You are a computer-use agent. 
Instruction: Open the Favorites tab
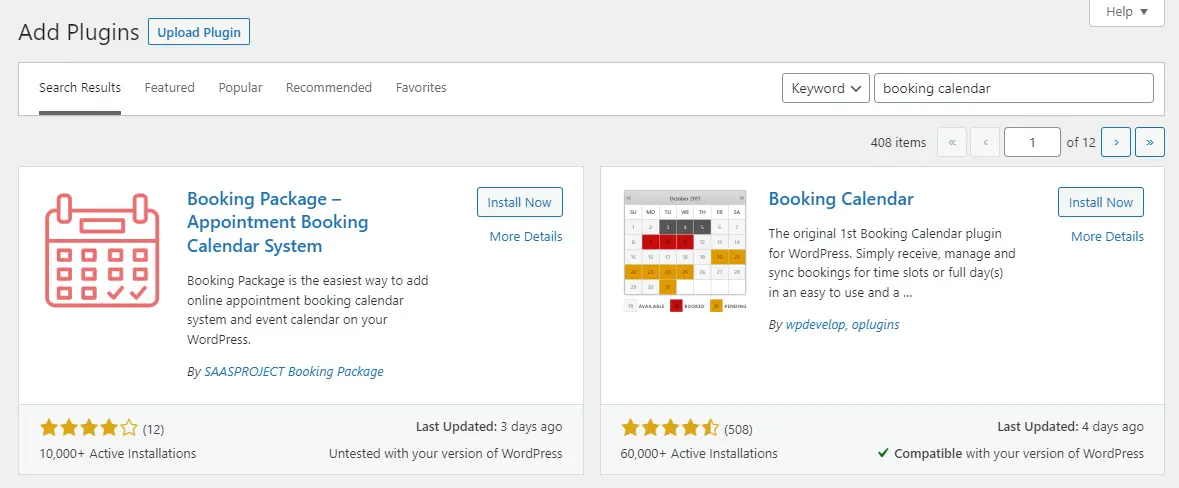421,88
